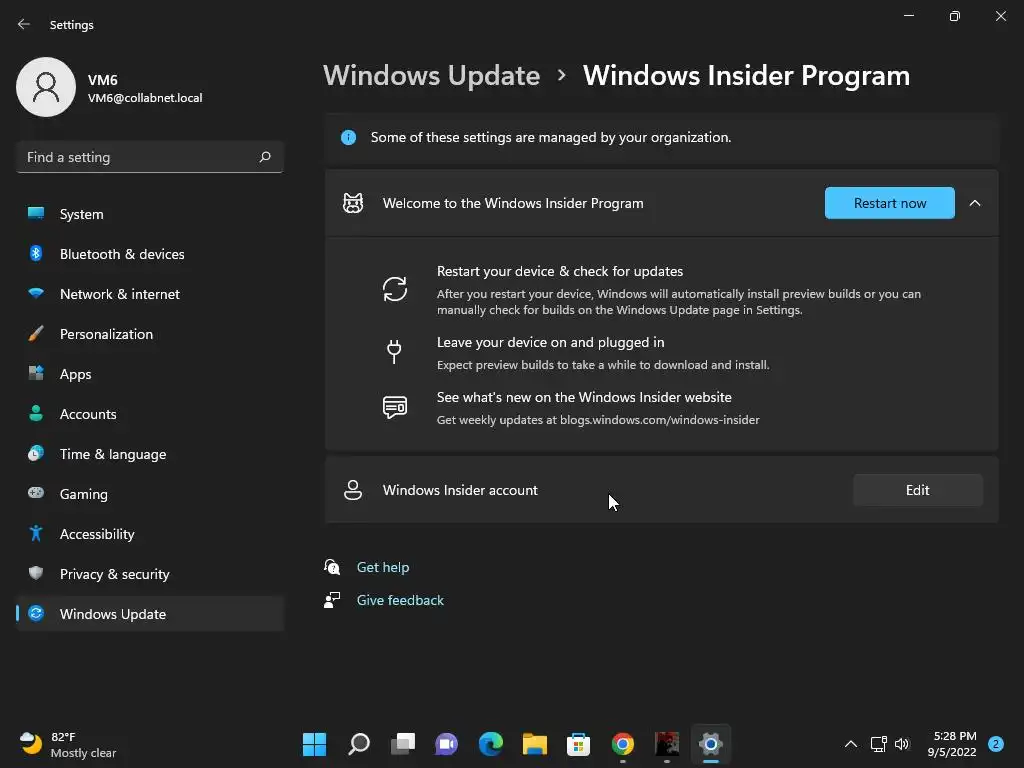Click the power plug icon
Screen dimensions: 1024x768
coord(394,351)
